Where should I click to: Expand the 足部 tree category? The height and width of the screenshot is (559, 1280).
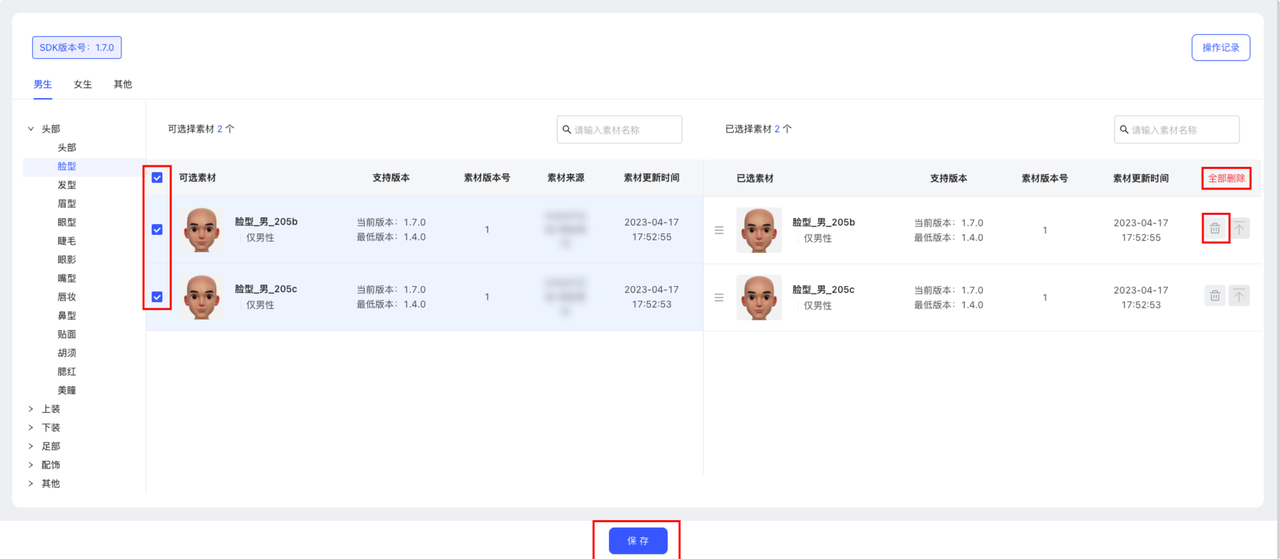tap(31, 446)
